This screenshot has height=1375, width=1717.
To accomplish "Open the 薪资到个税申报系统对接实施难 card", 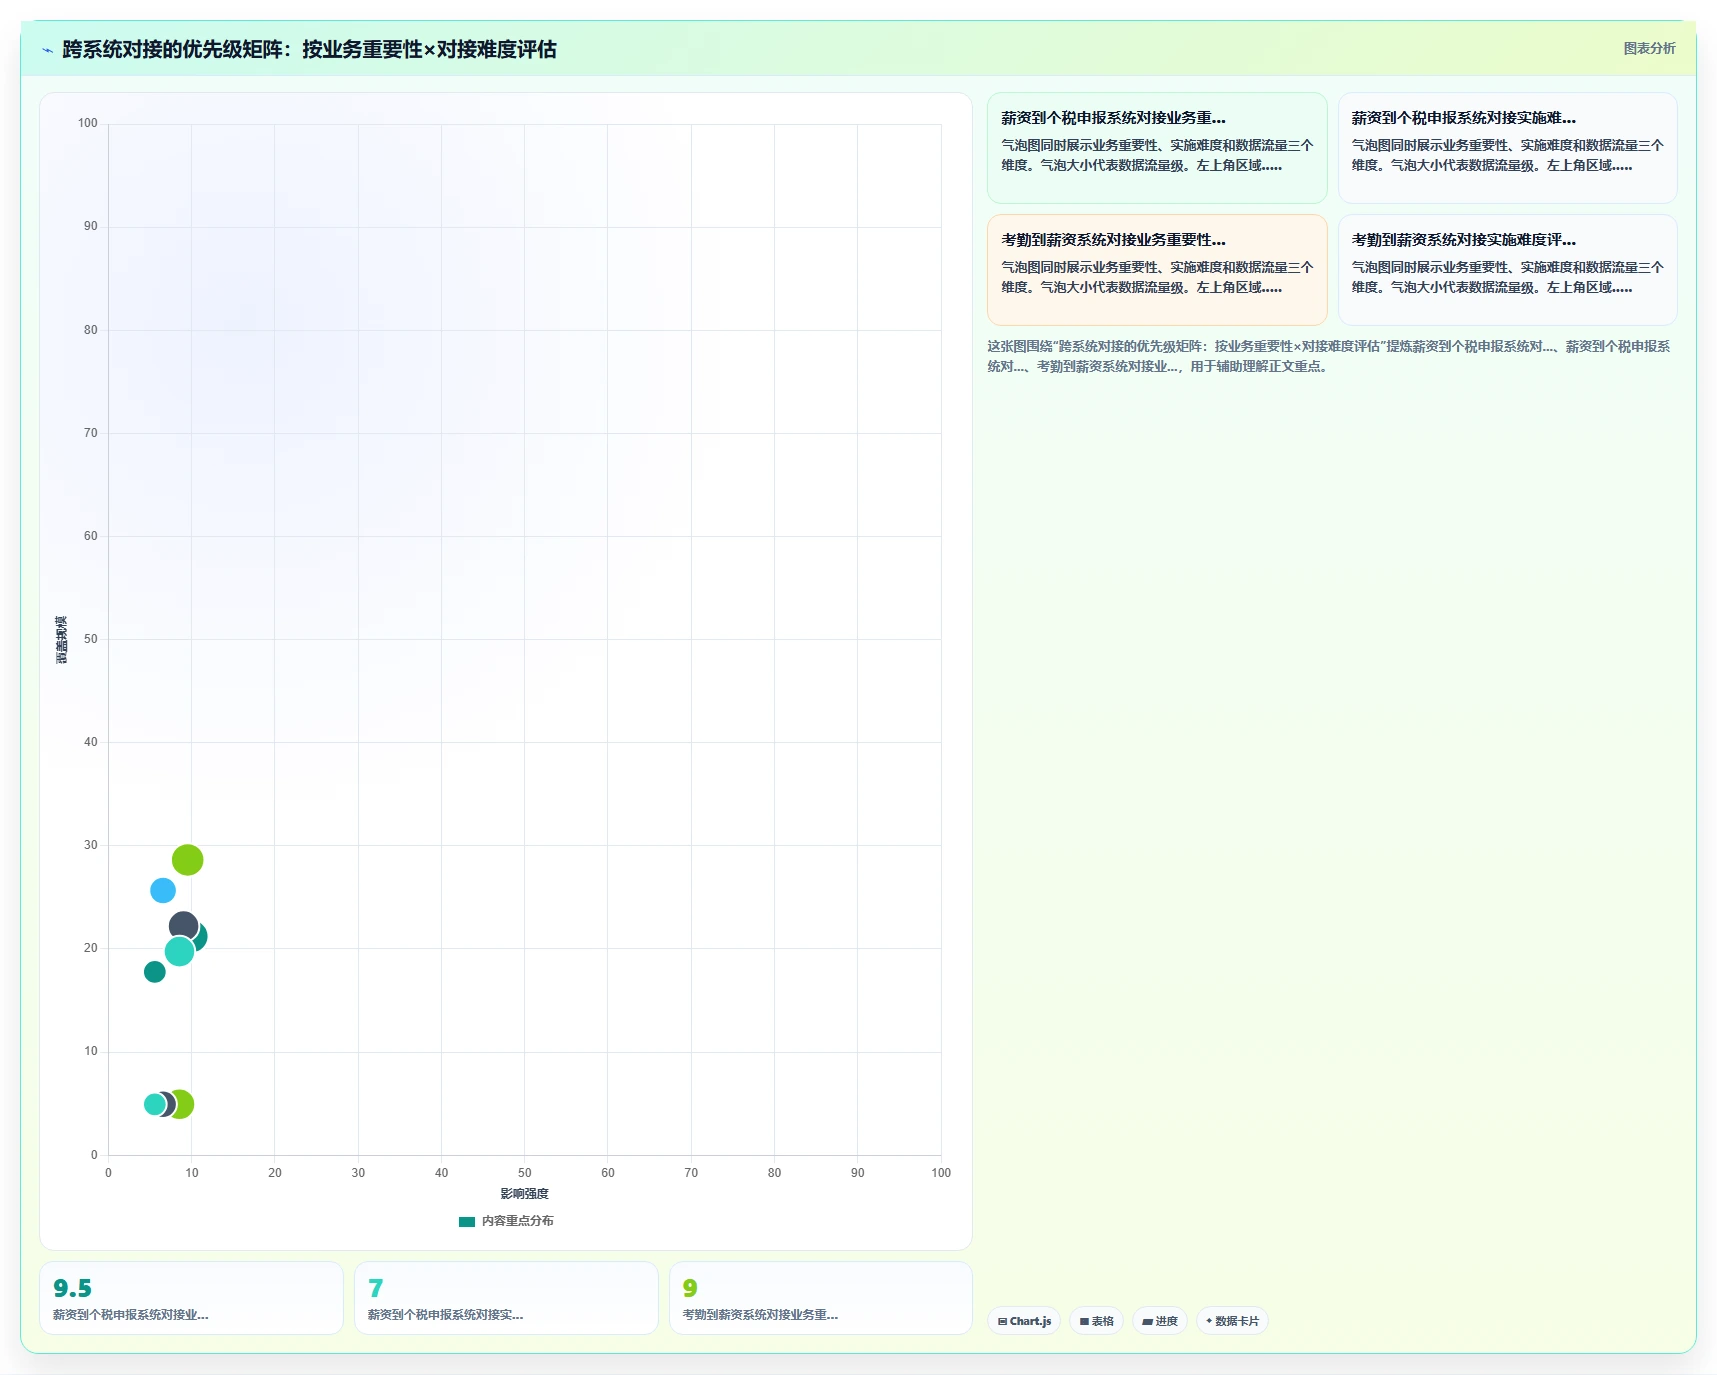I will [x=1507, y=148].
